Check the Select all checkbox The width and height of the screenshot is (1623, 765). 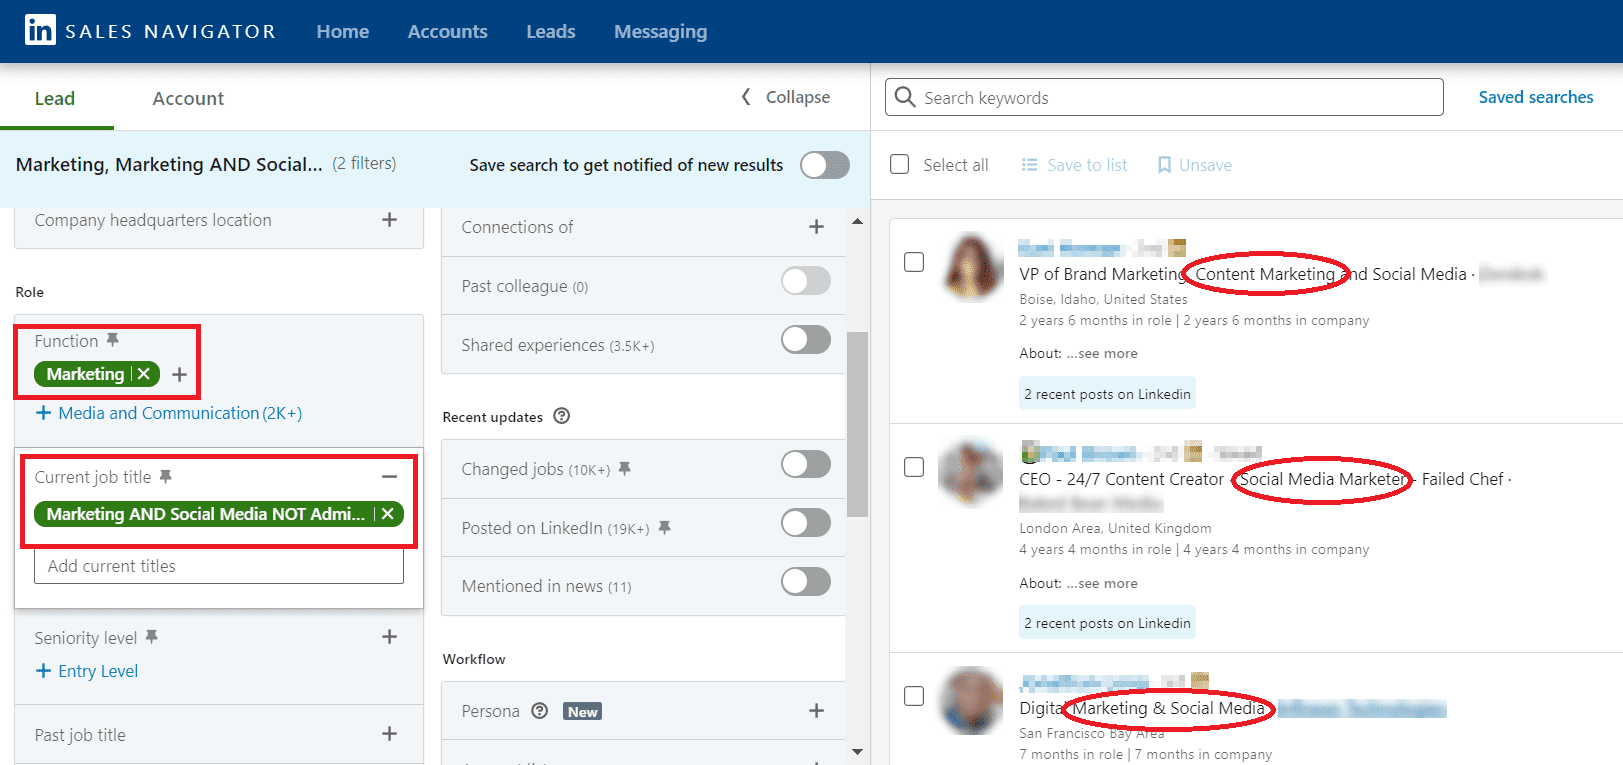tap(900, 165)
